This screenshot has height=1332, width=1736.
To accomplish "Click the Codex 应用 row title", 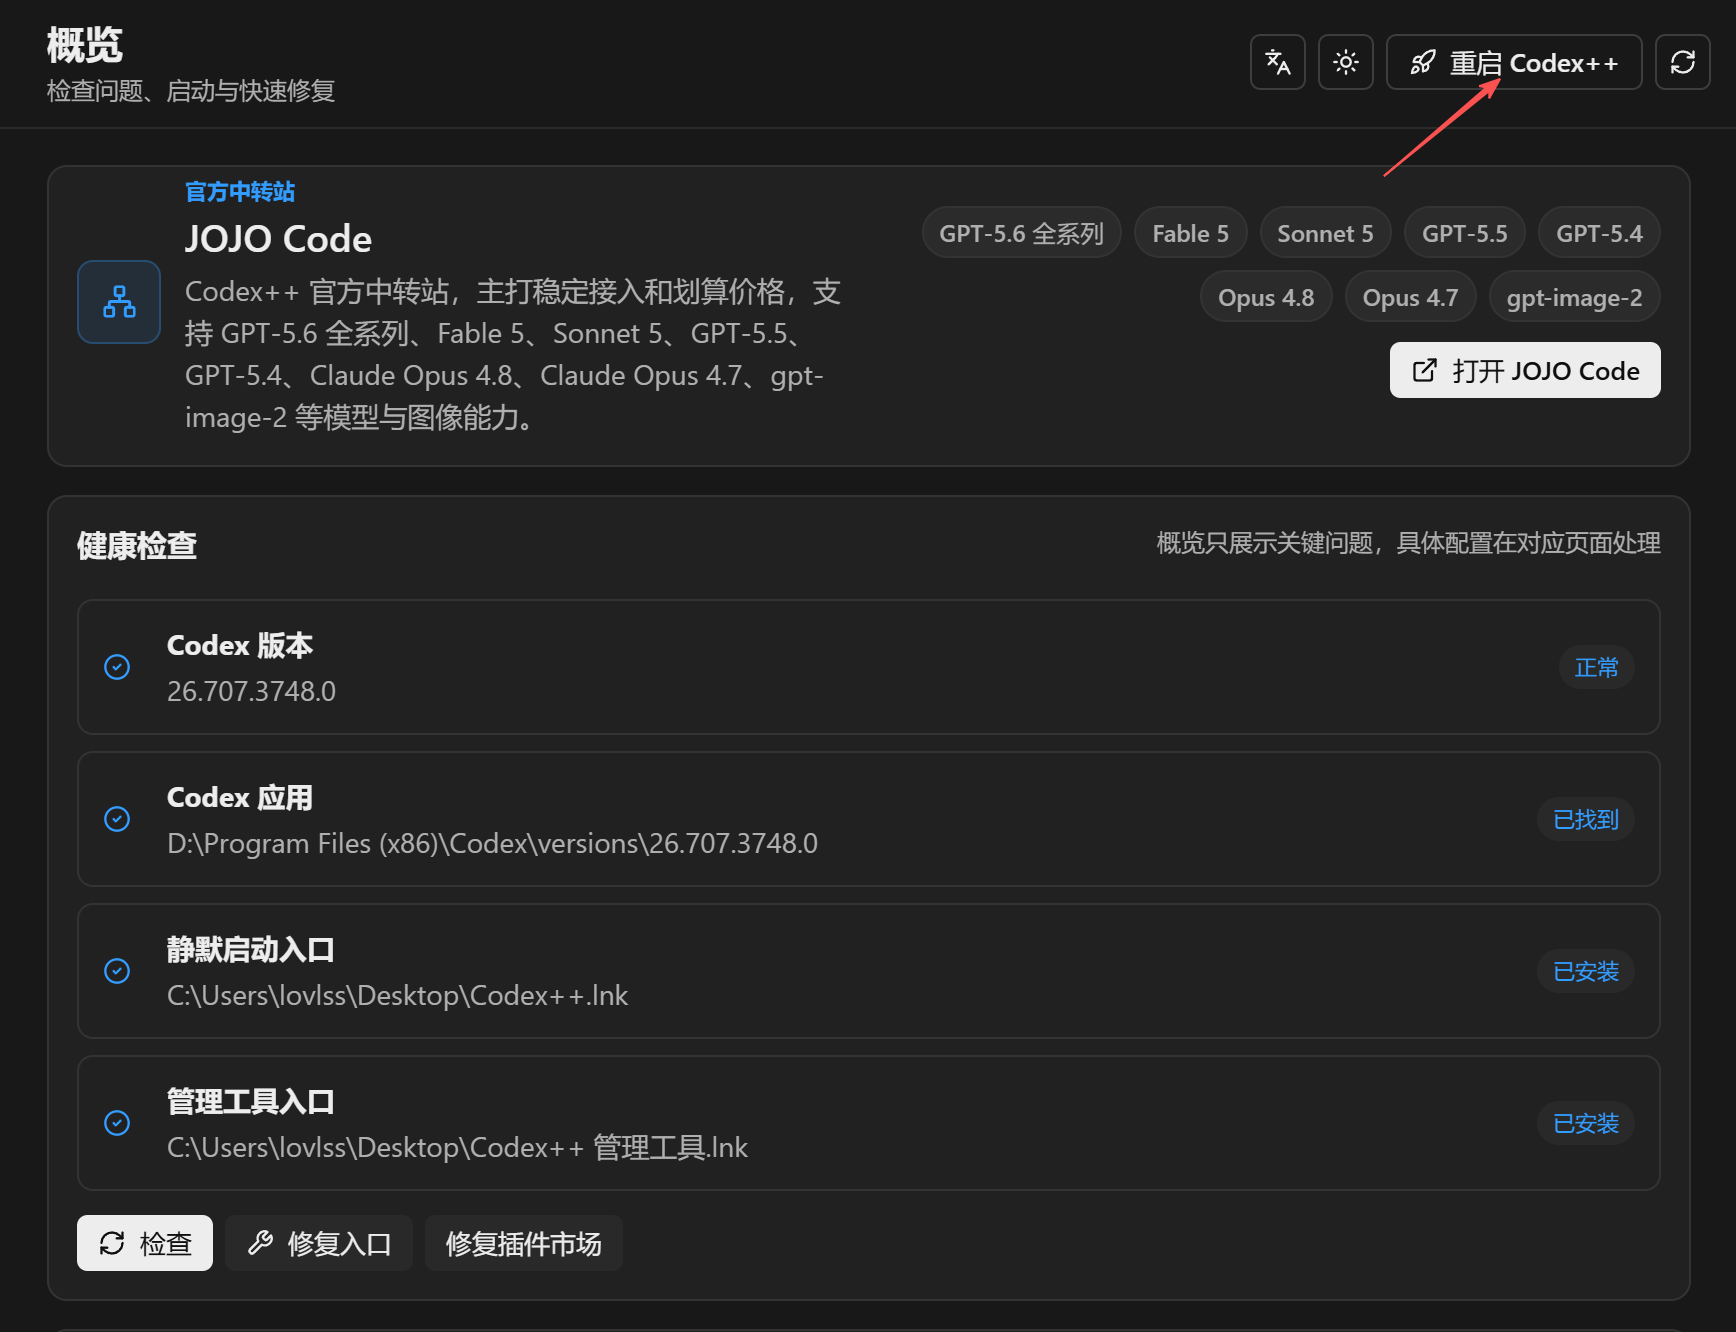I will point(240,797).
